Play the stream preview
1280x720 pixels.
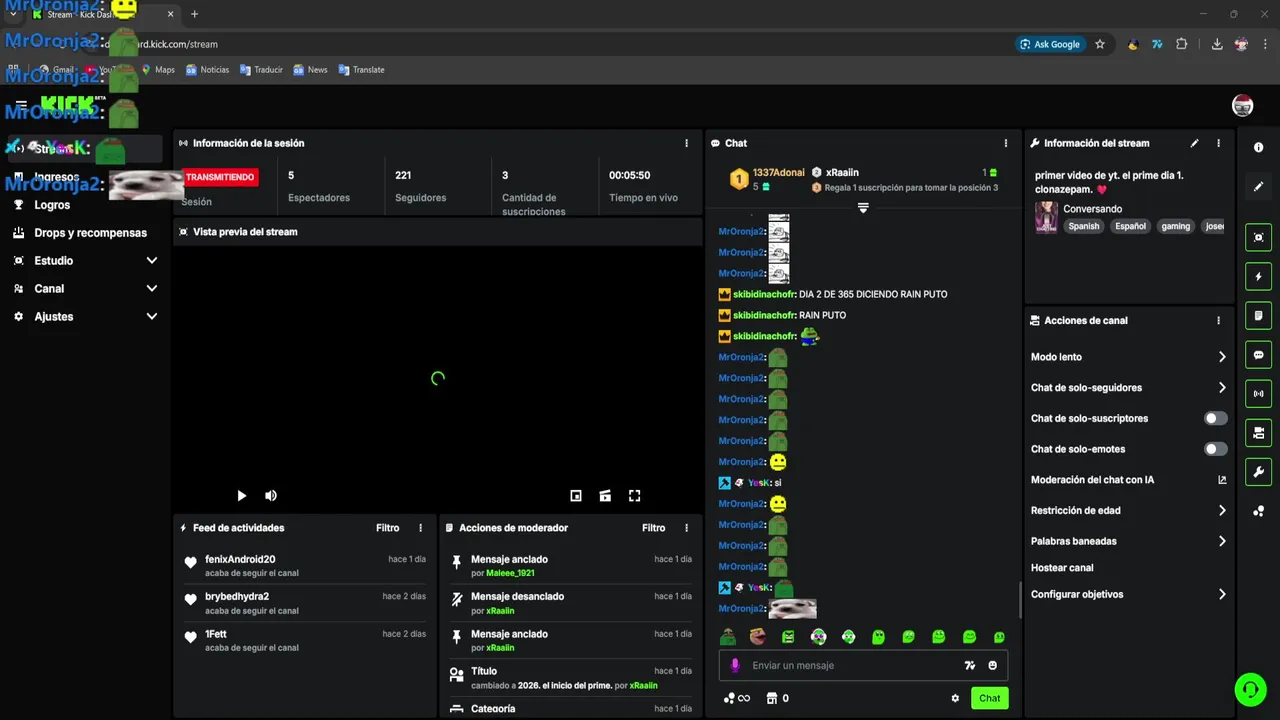pos(241,496)
